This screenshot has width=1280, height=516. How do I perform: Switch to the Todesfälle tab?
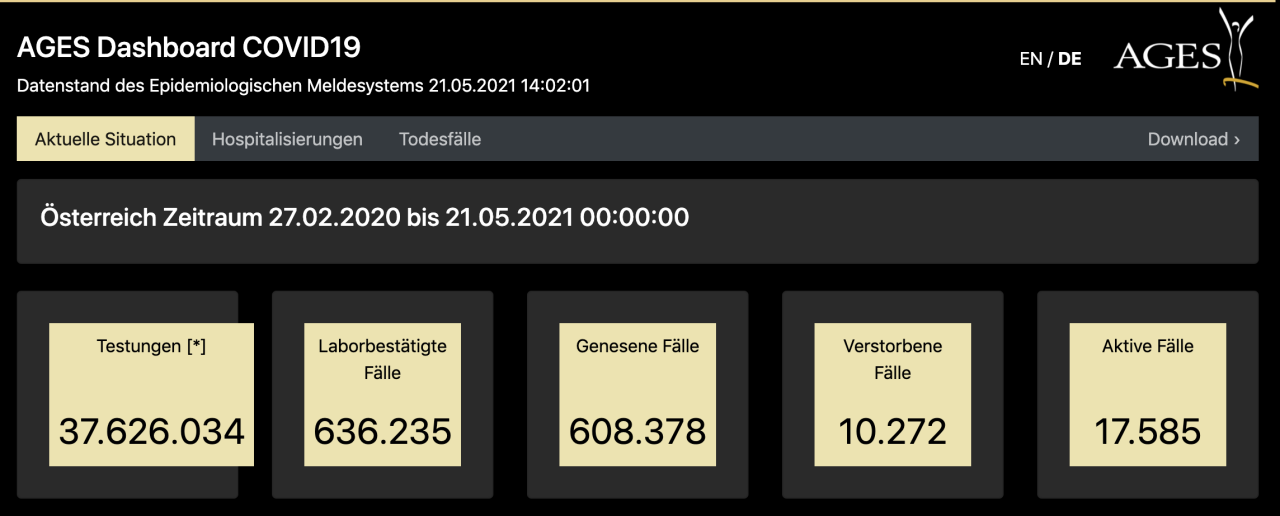click(440, 139)
